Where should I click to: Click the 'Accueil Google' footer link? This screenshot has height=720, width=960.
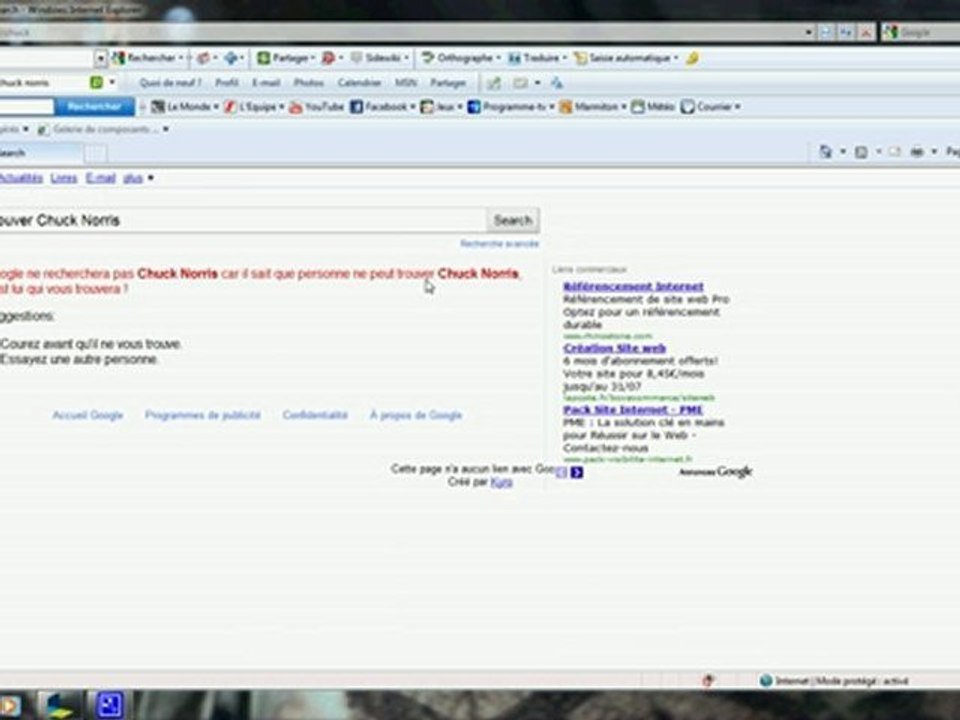click(88, 415)
